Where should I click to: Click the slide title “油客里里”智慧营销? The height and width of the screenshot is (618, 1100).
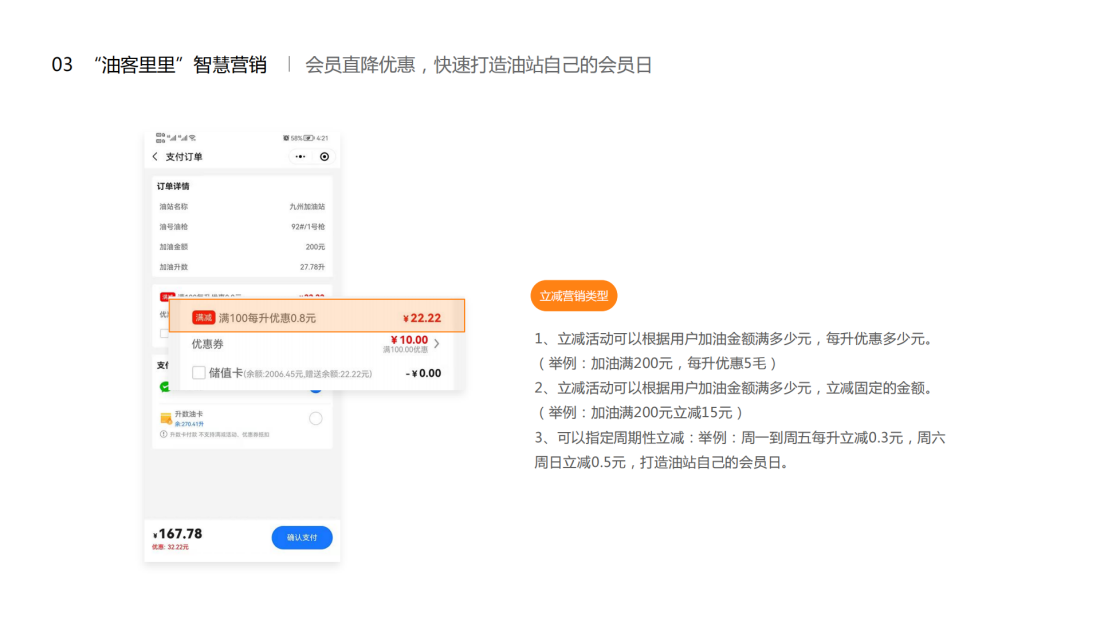(x=180, y=65)
